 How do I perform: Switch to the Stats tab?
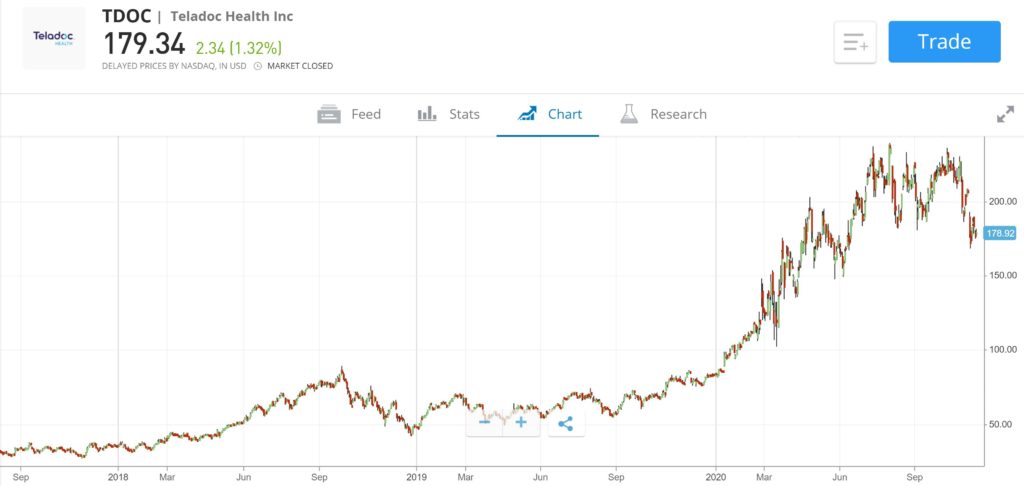[x=448, y=114]
